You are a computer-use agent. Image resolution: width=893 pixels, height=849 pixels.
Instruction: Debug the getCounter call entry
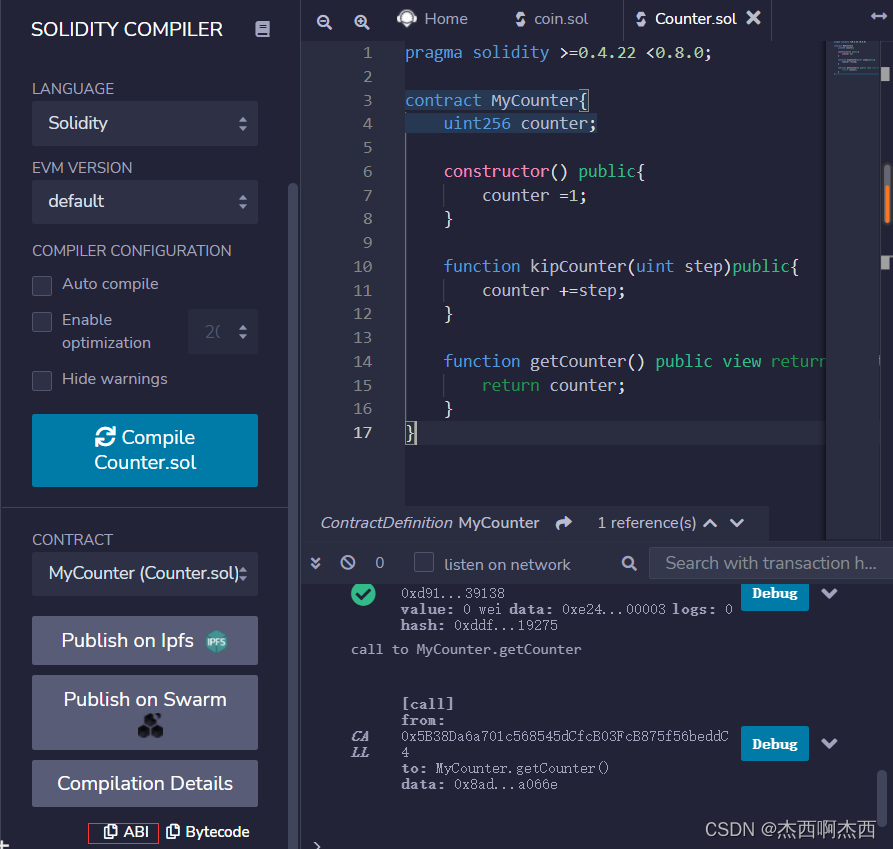click(x=775, y=744)
